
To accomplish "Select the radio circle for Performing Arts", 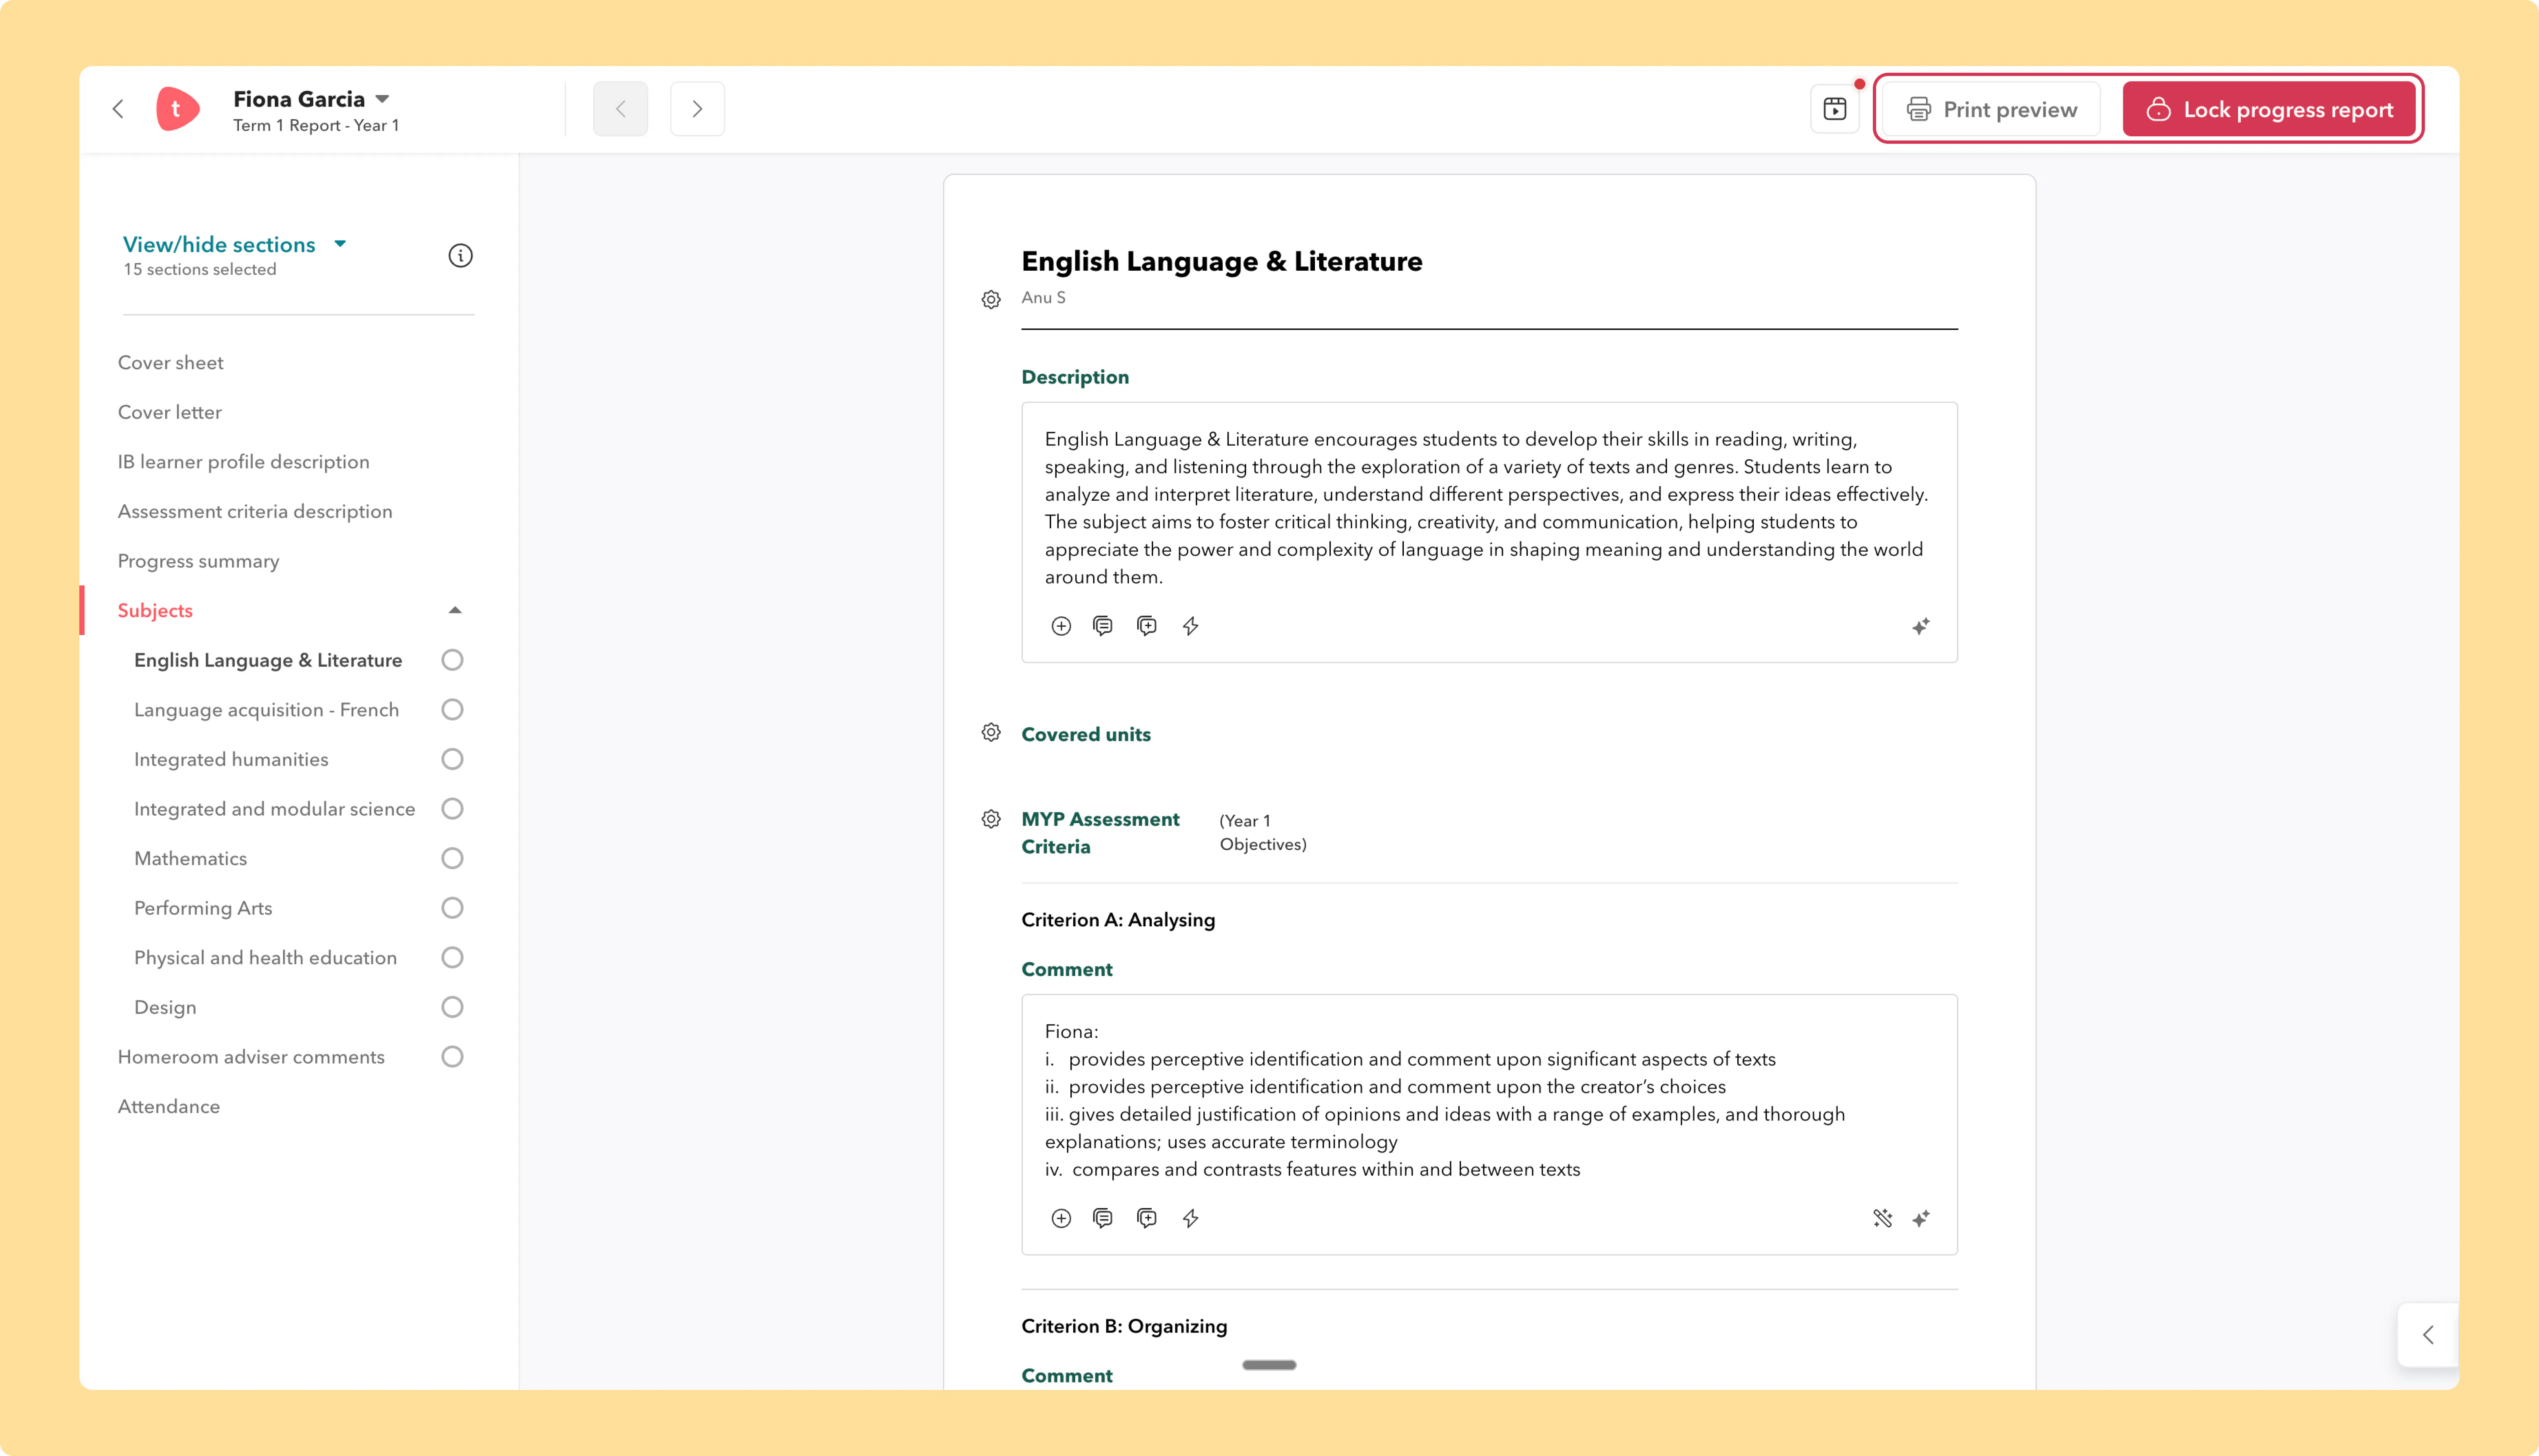I will 452,908.
